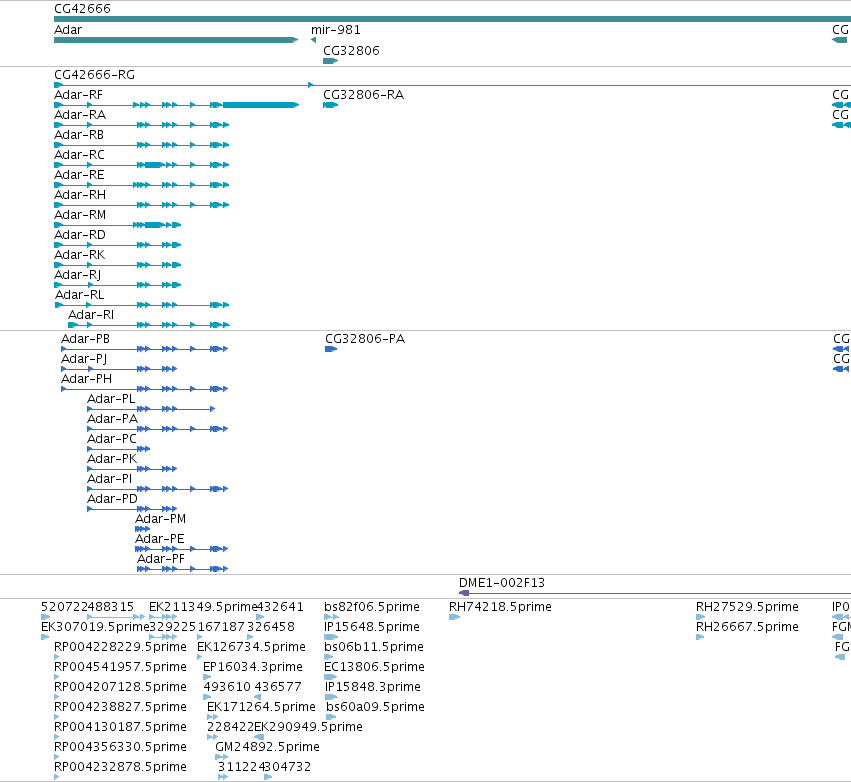
Task: Select the CG32806 gene feature
Action: point(330,61)
